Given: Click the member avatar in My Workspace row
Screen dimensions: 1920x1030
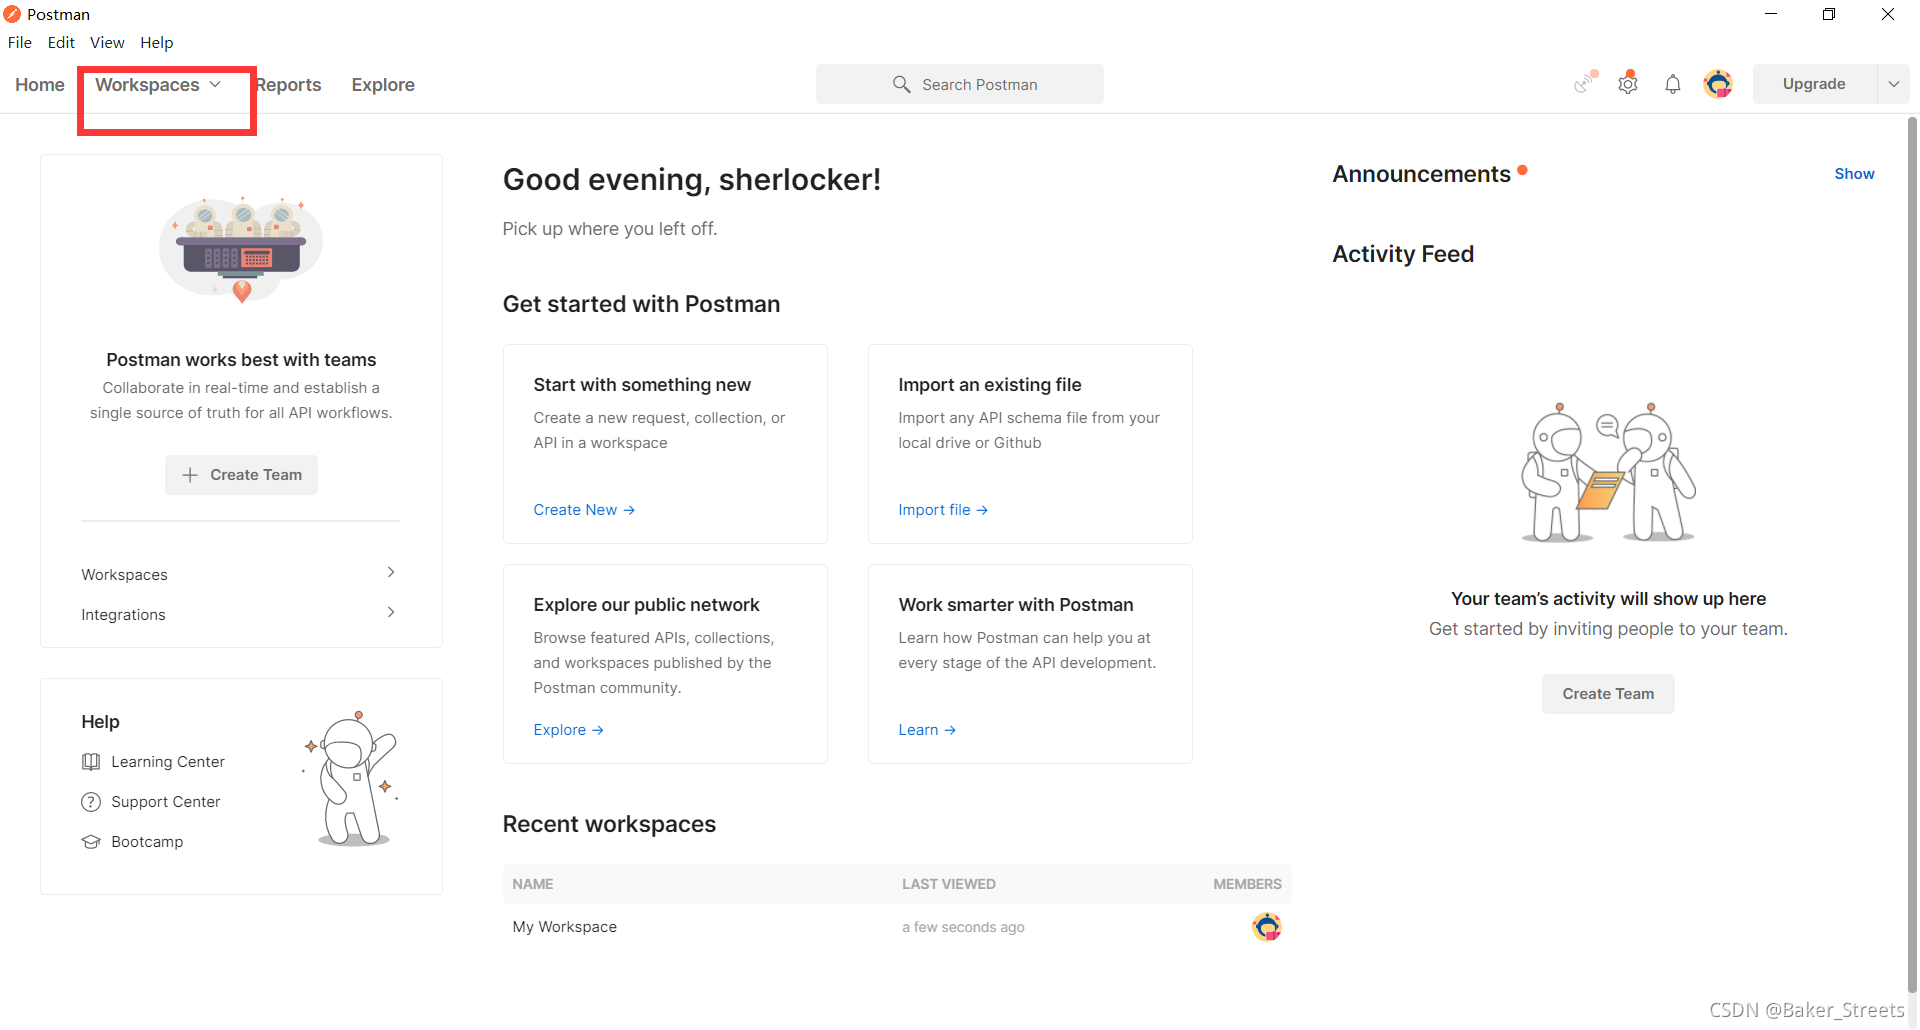Looking at the screenshot, I should pyautogui.click(x=1267, y=927).
